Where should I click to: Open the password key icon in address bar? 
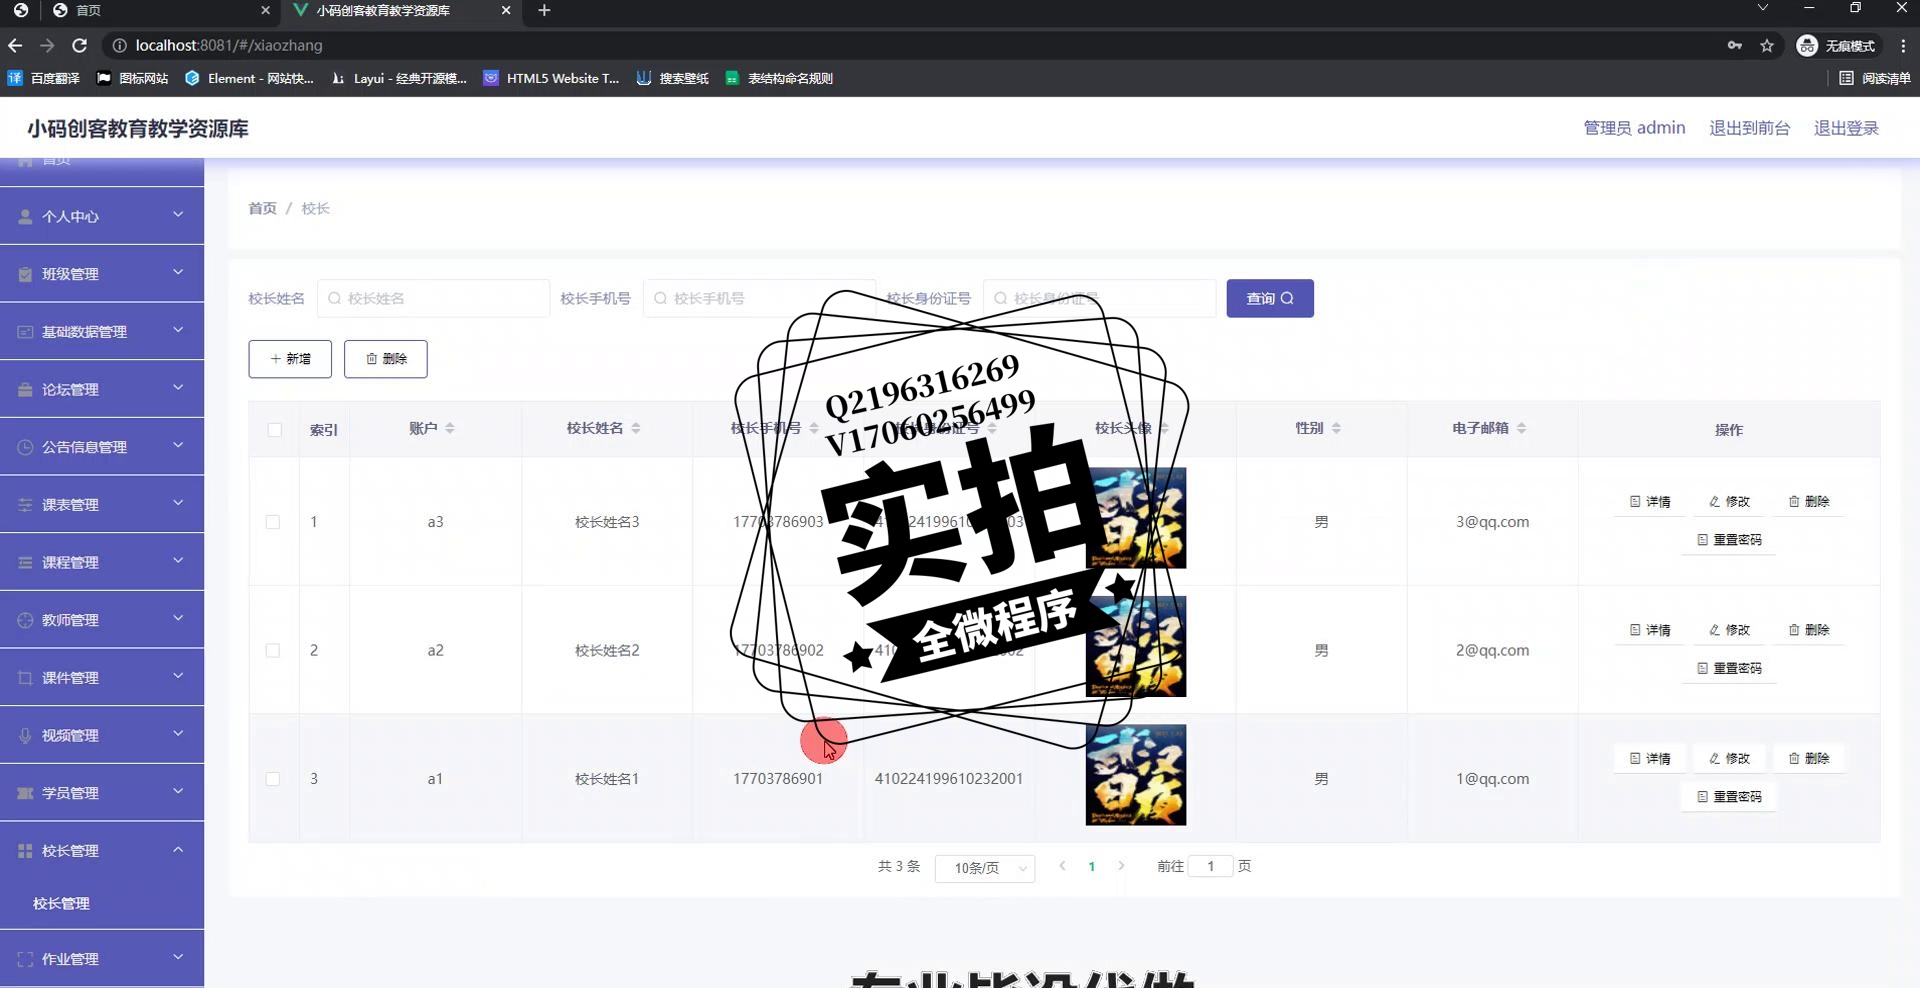click(x=1735, y=46)
